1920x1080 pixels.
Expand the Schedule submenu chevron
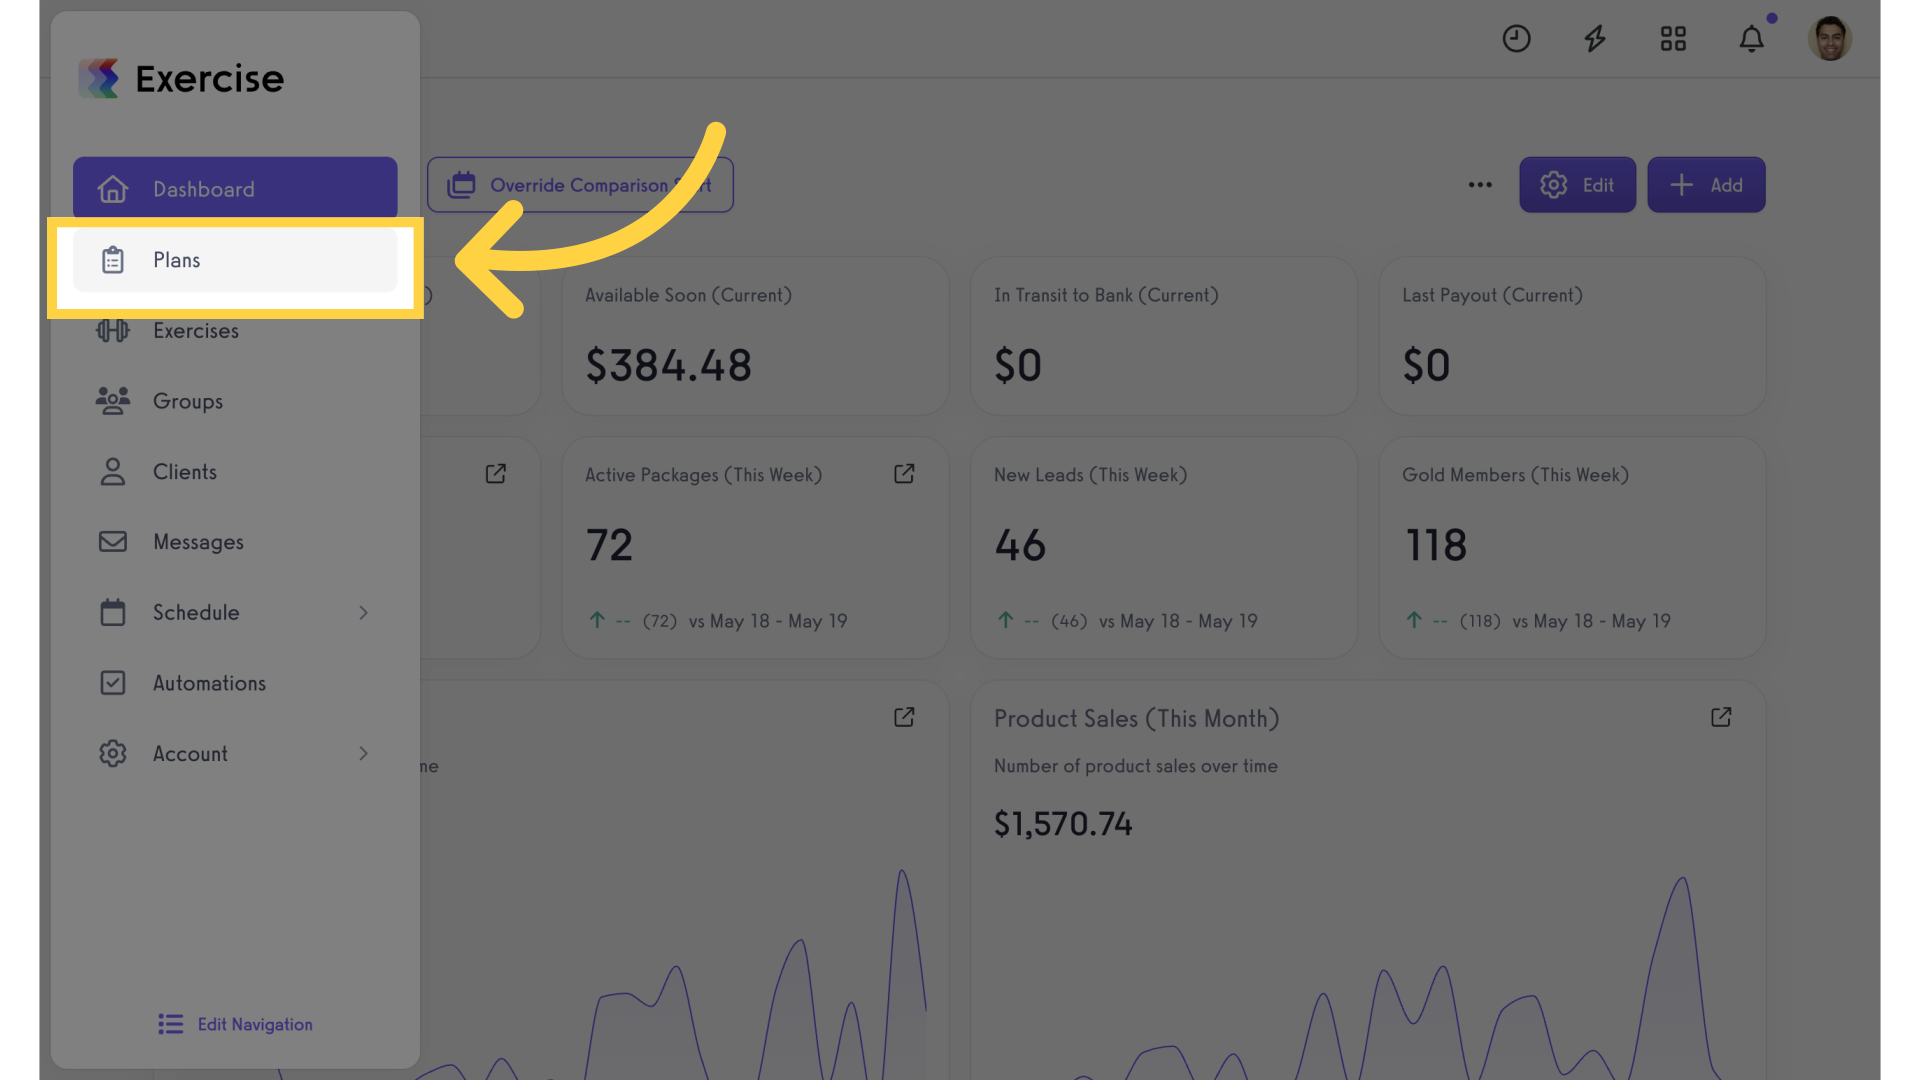(364, 613)
